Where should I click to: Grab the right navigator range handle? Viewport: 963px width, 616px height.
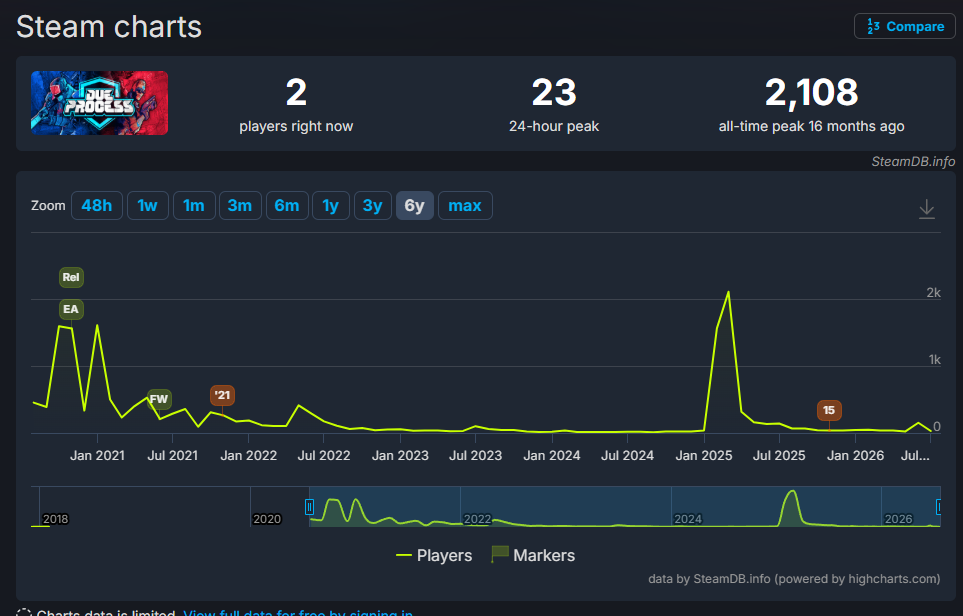pyautogui.click(x=938, y=507)
